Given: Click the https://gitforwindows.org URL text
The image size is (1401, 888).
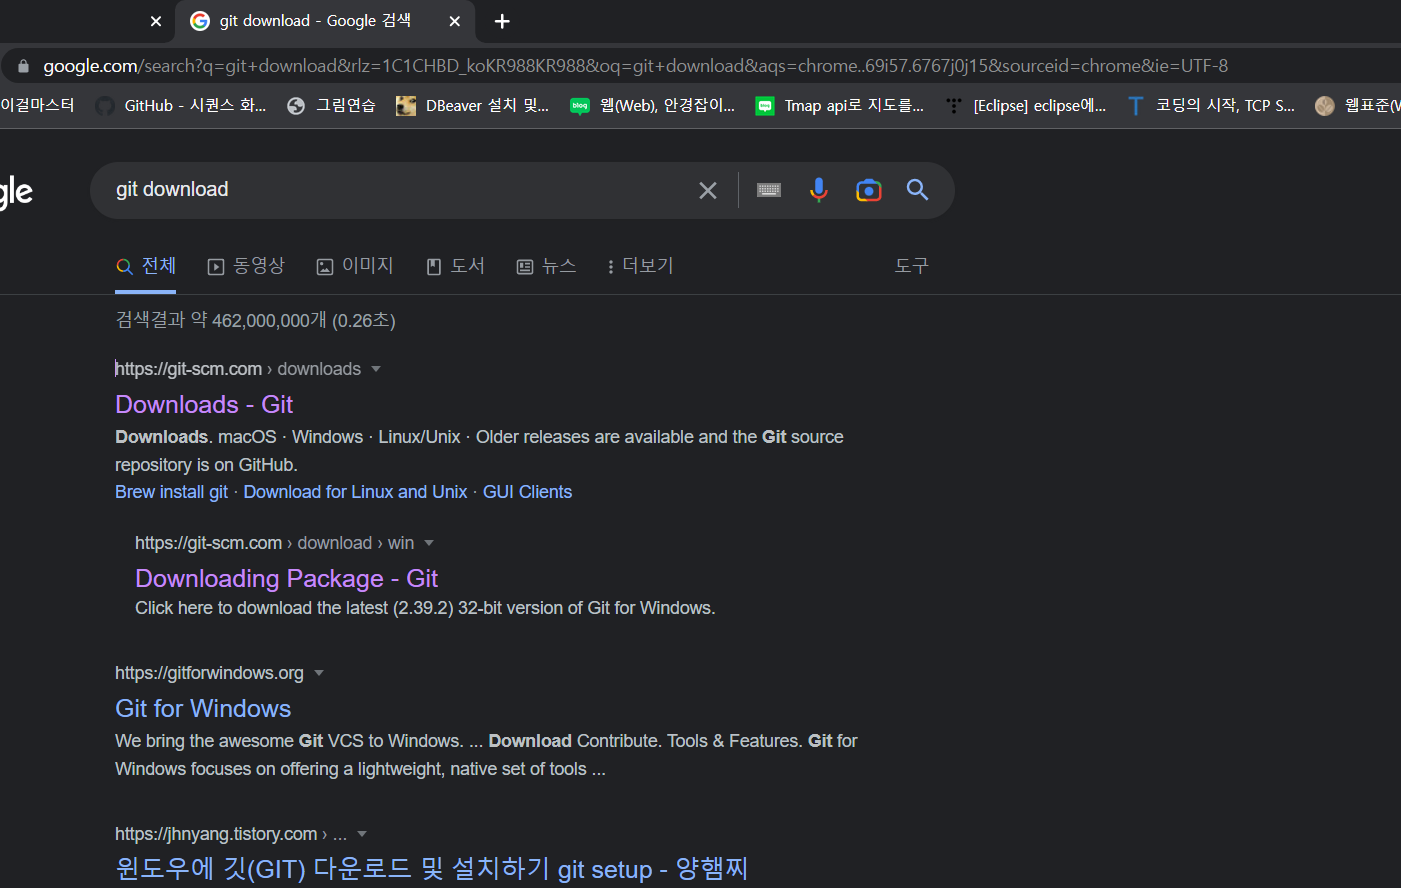Looking at the screenshot, I should click(x=209, y=673).
